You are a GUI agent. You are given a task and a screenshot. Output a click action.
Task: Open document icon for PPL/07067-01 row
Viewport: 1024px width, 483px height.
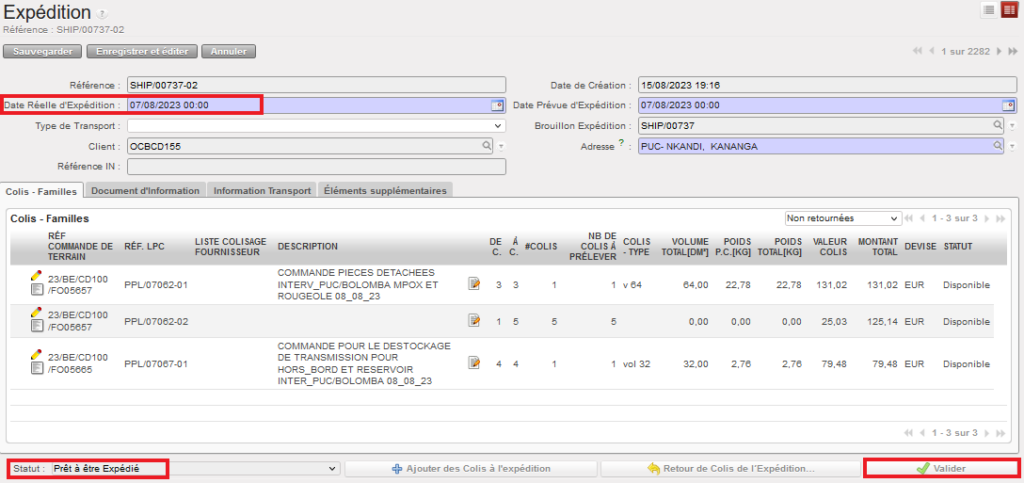(x=37, y=370)
